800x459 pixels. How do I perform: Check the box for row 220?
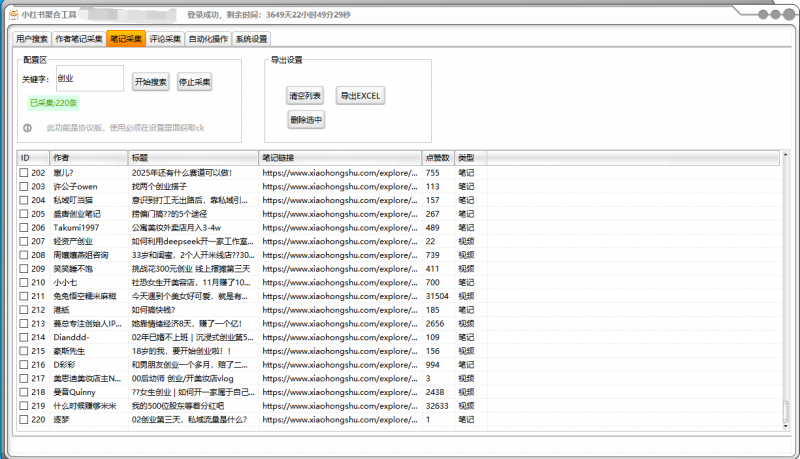(x=24, y=420)
